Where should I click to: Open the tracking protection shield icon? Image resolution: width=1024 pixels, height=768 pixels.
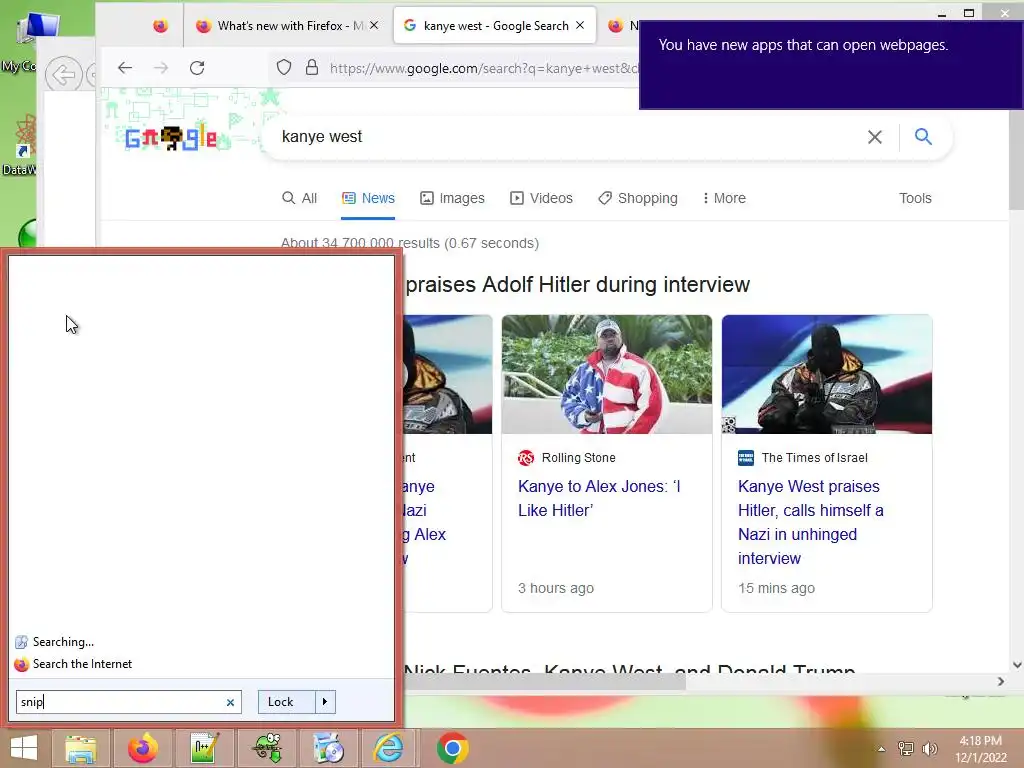click(283, 67)
